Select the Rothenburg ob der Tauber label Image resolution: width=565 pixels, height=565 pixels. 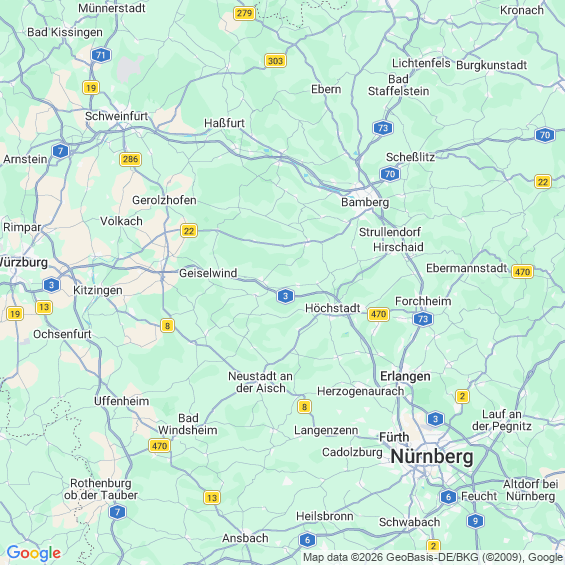(x=101, y=489)
